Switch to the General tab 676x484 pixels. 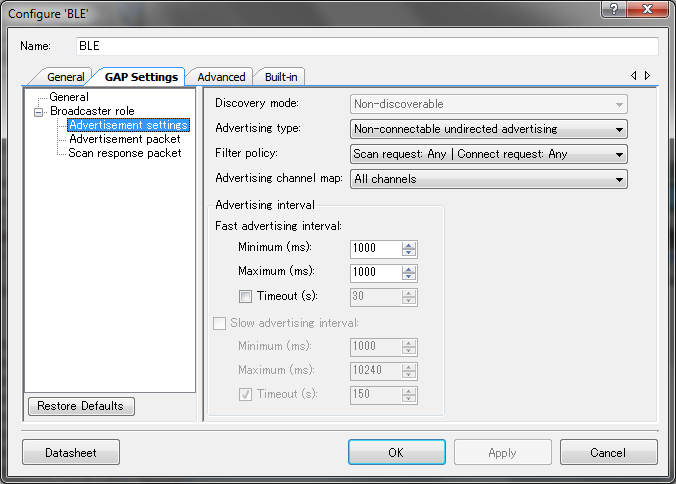66,77
